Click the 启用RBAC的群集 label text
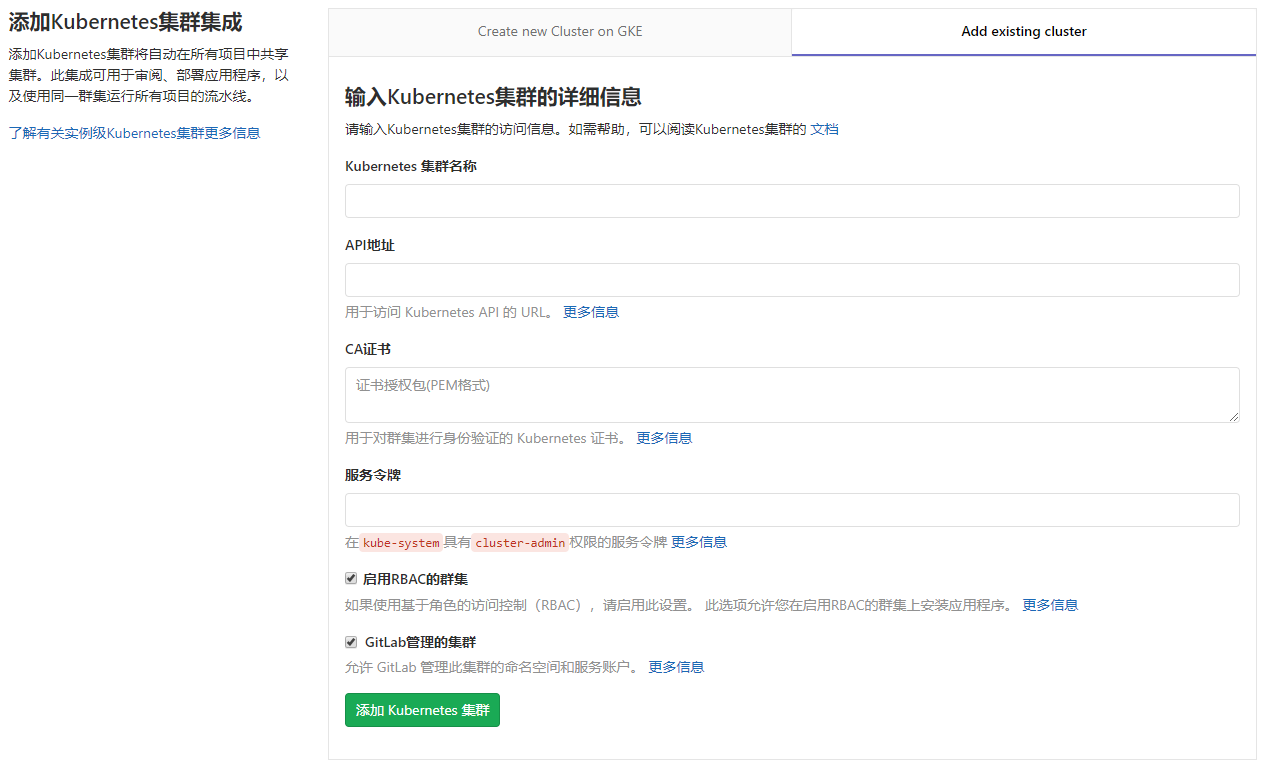 click(415, 579)
